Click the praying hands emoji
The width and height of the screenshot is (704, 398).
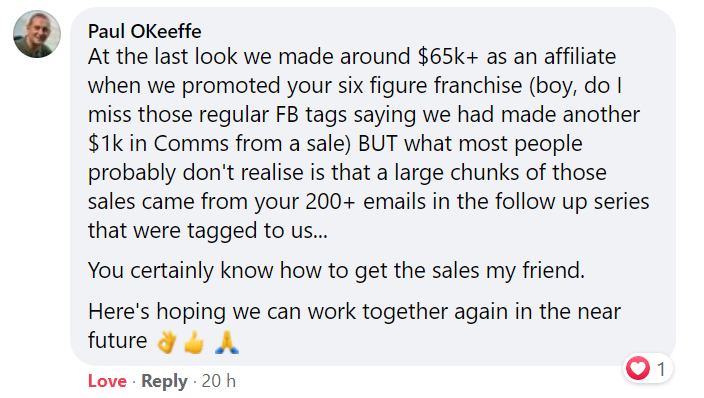227,342
